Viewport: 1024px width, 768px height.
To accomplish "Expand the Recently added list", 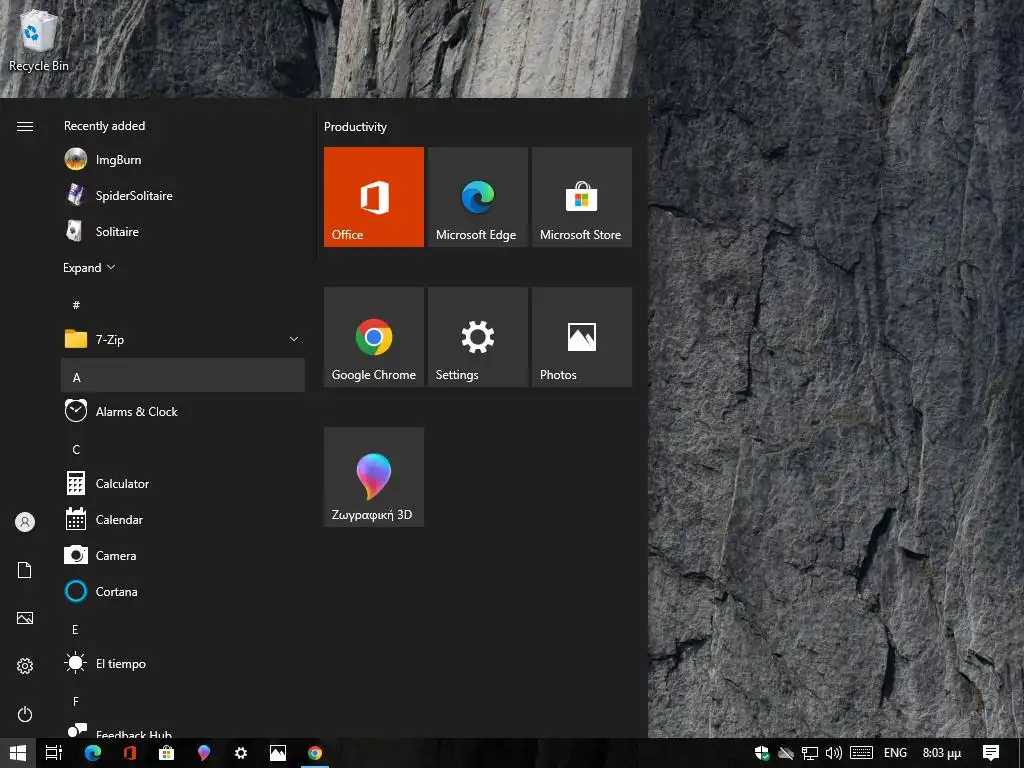I will click(89, 268).
